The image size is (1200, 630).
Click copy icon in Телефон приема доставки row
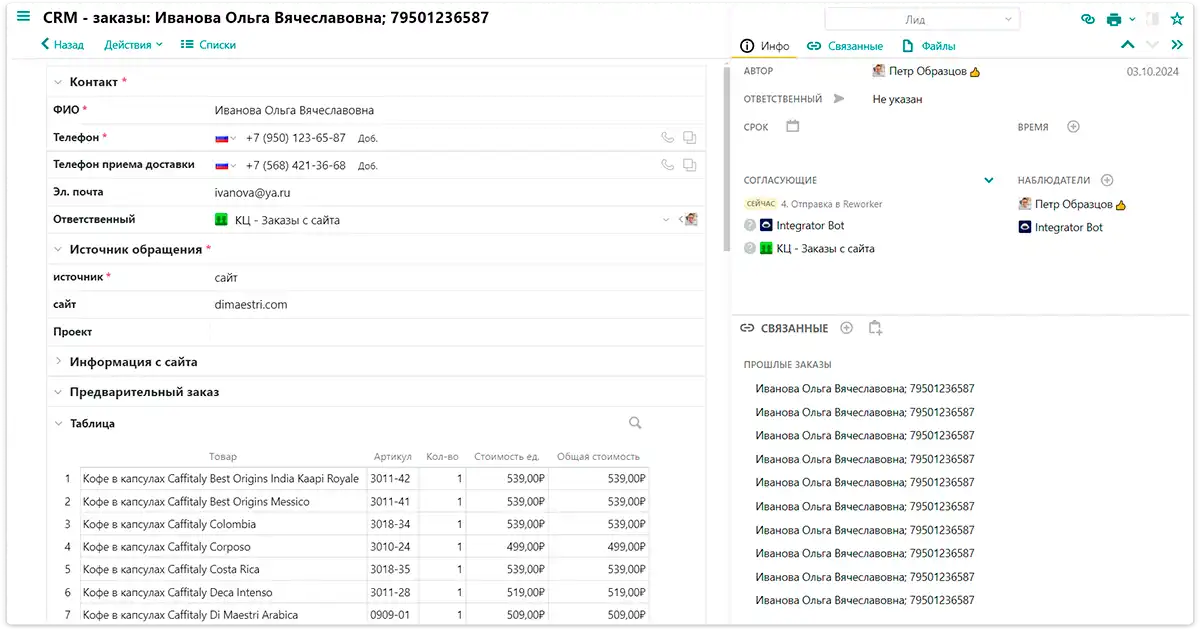pyautogui.click(x=690, y=165)
